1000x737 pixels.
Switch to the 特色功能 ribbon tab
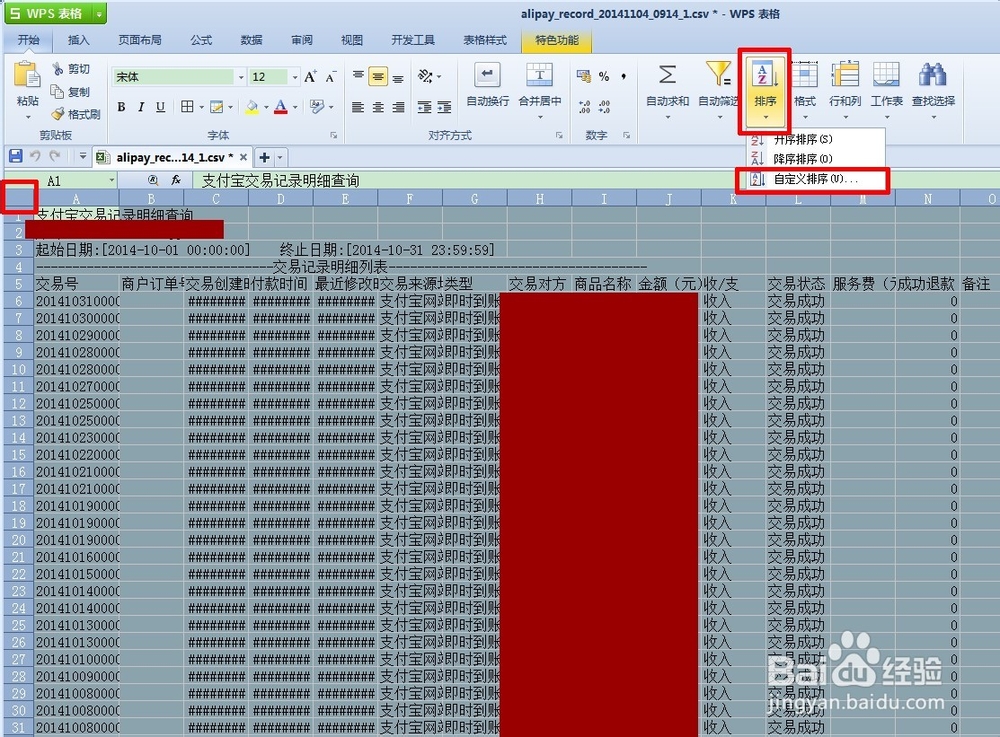[x=557, y=40]
